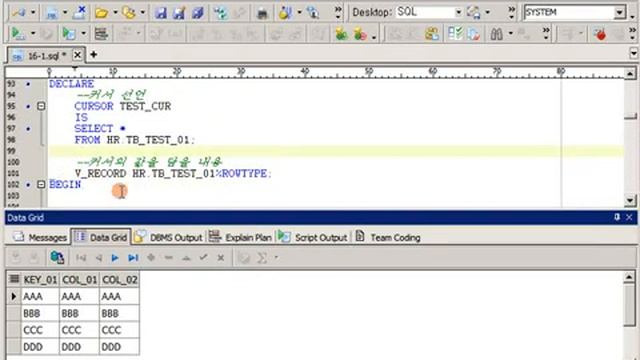The height and width of the screenshot is (360, 640).
Task: Collapse the CURSOR TEST_CUR code block
Action: (x=41, y=106)
